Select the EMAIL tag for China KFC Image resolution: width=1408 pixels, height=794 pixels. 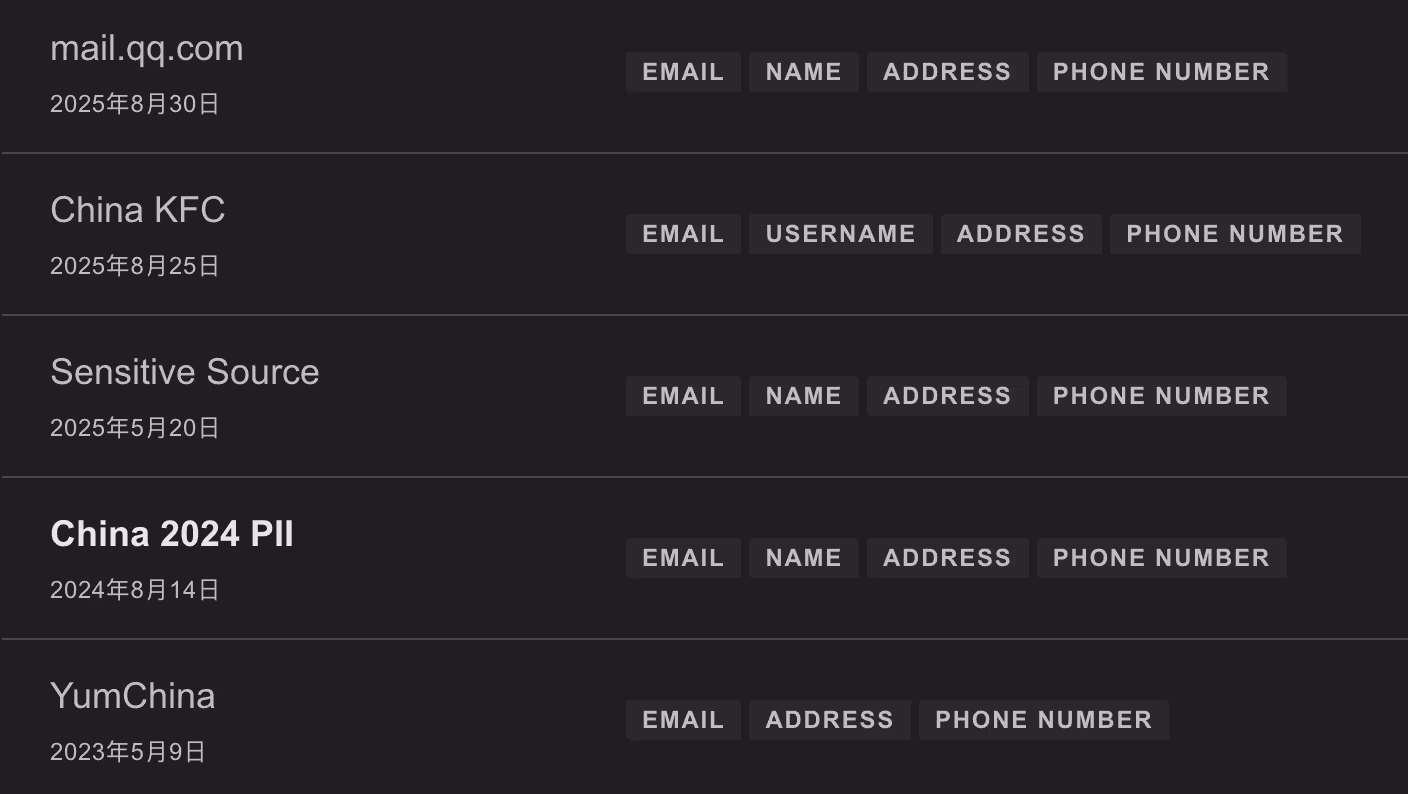coord(683,234)
